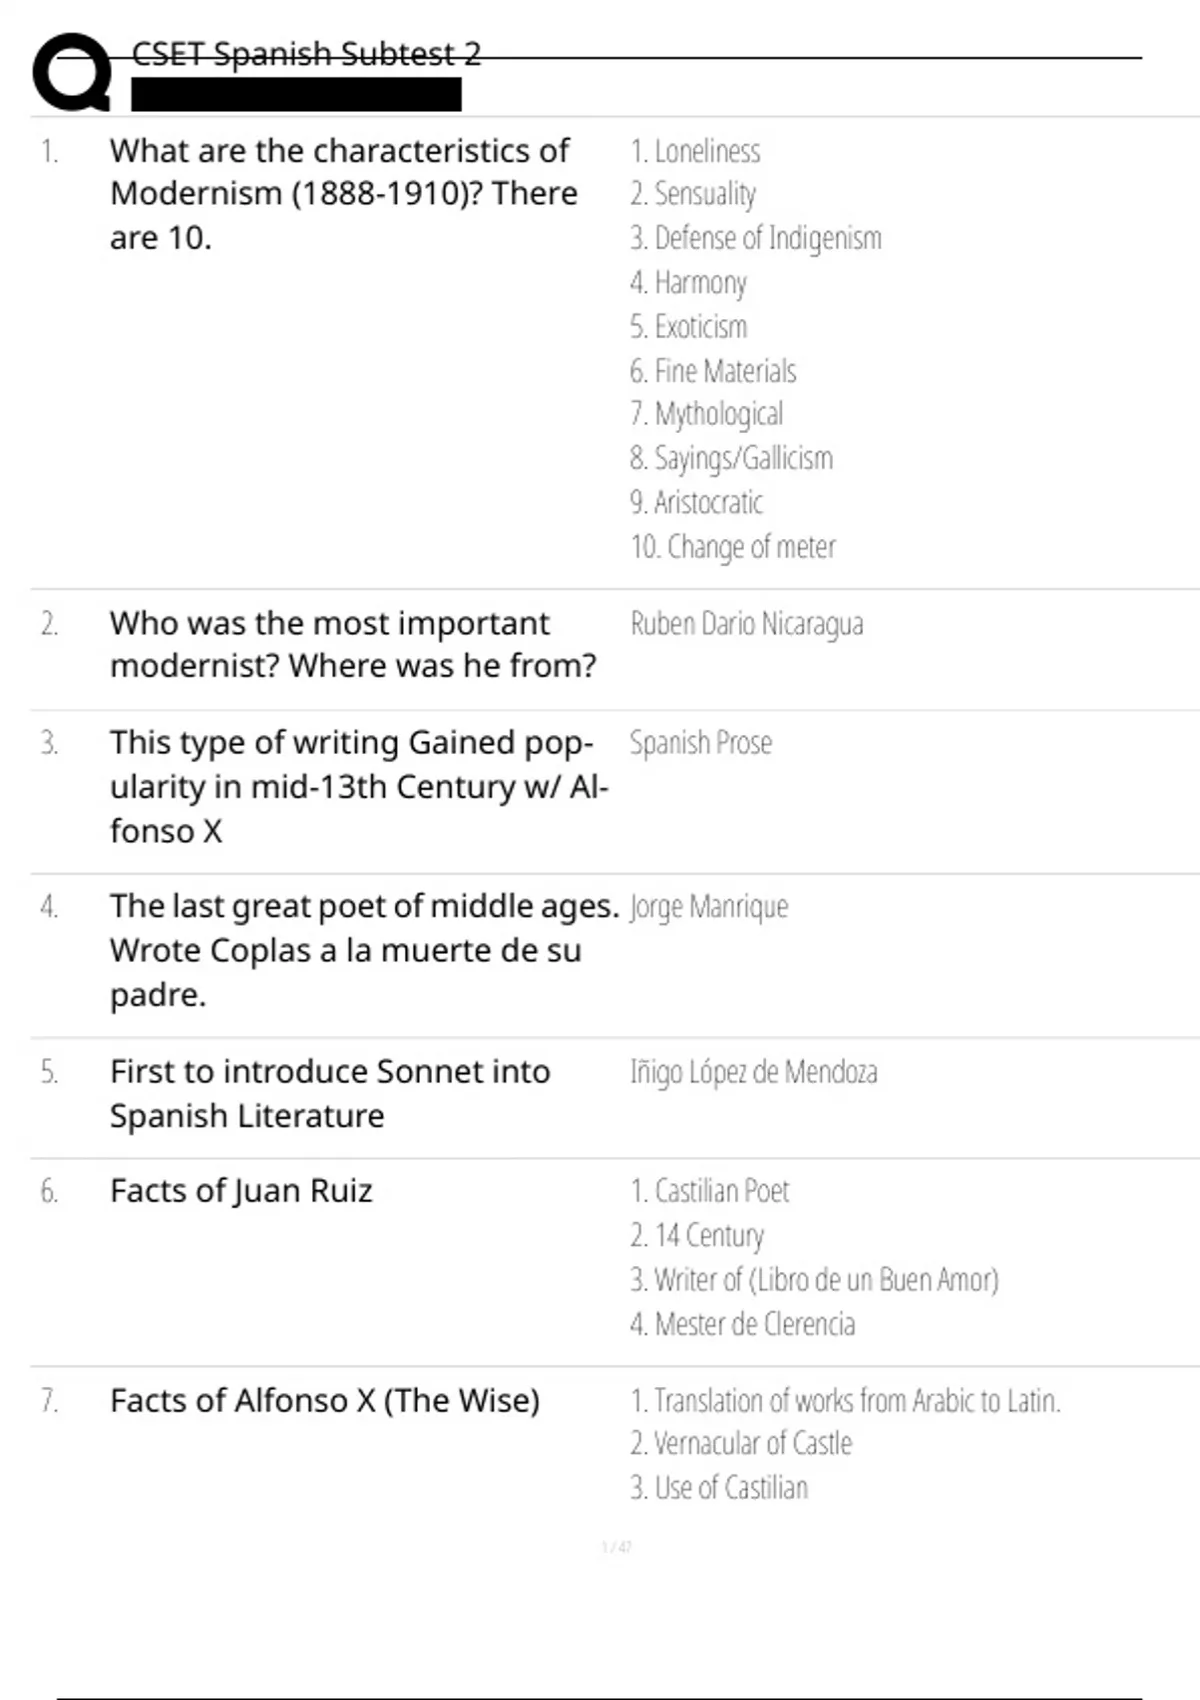The image size is (1200, 1700).
Task: Click the answer 'Ruben Dario Nicaragua'
Action: pos(747,623)
